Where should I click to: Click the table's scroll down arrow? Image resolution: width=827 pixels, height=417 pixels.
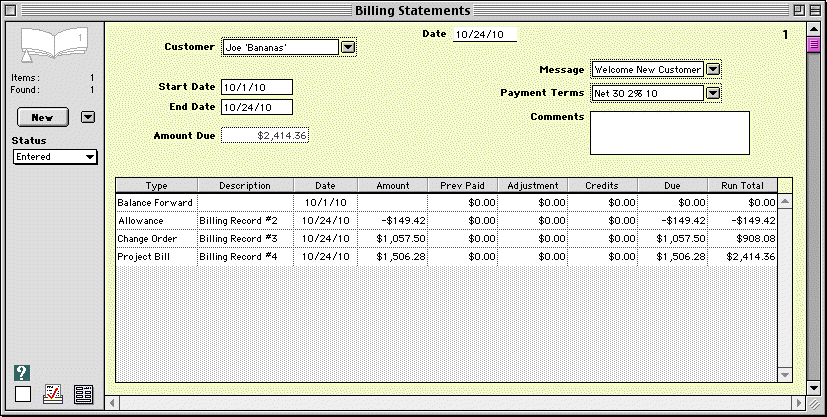(x=785, y=375)
